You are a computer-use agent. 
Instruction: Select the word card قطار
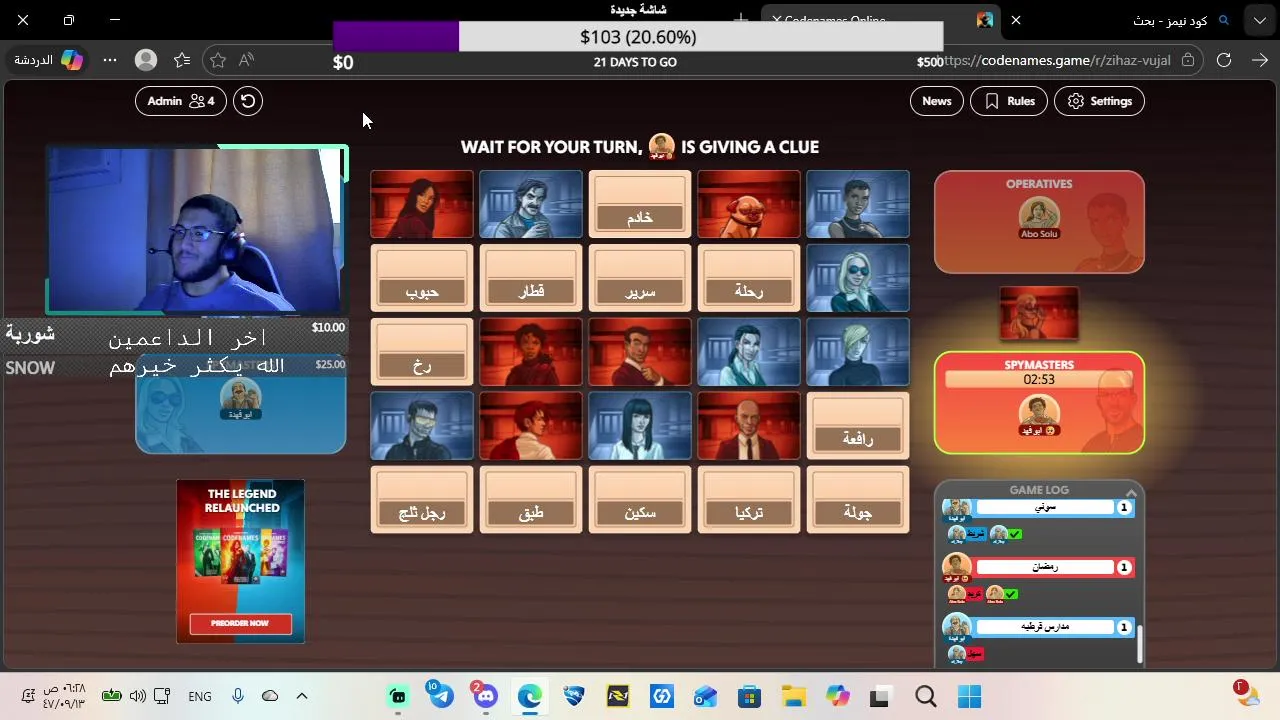(531, 278)
